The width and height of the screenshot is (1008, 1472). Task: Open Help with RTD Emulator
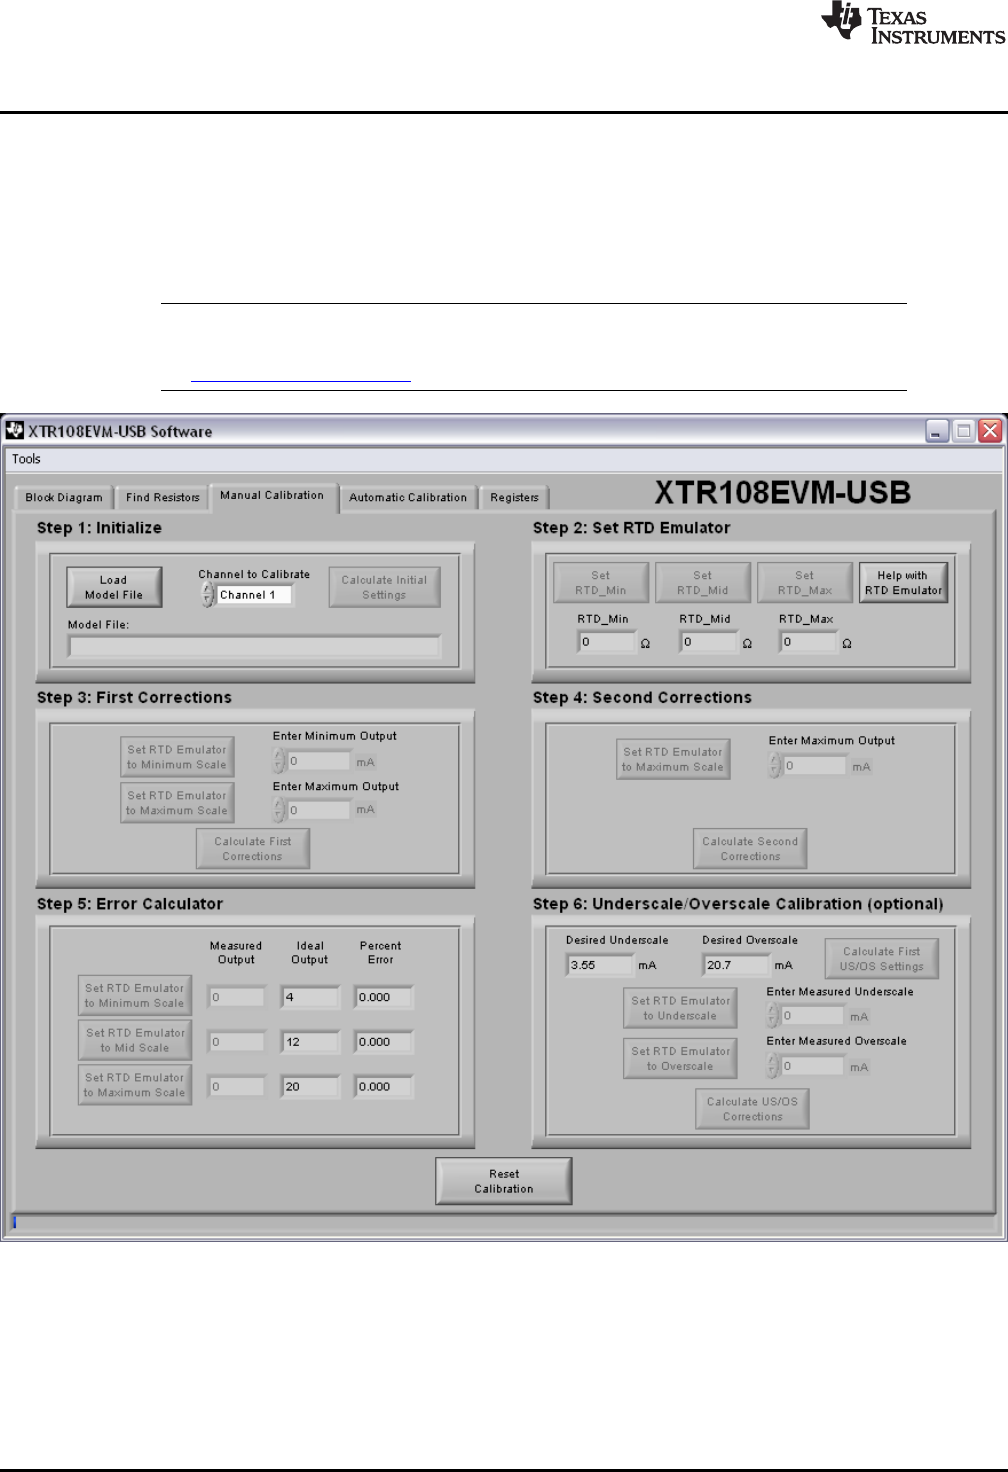[x=903, y=582]
